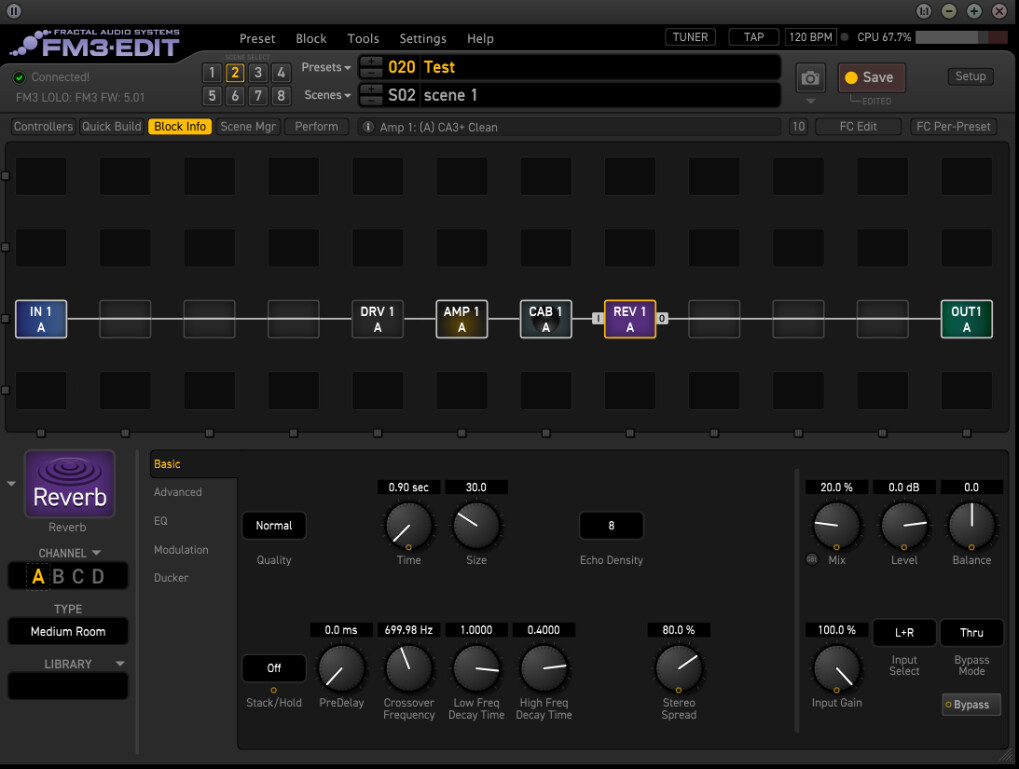Click the purple Reverb block image
Screen dimensions: 1019x769
70,484
